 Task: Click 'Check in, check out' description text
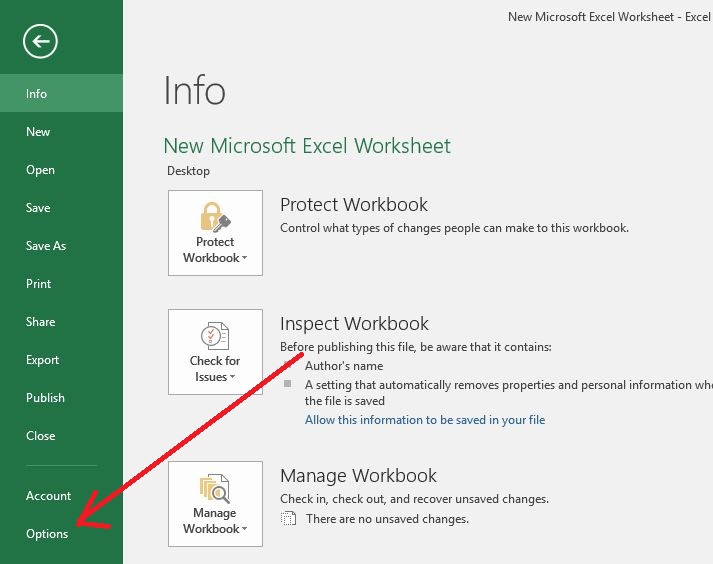click(x=414, y=499)
